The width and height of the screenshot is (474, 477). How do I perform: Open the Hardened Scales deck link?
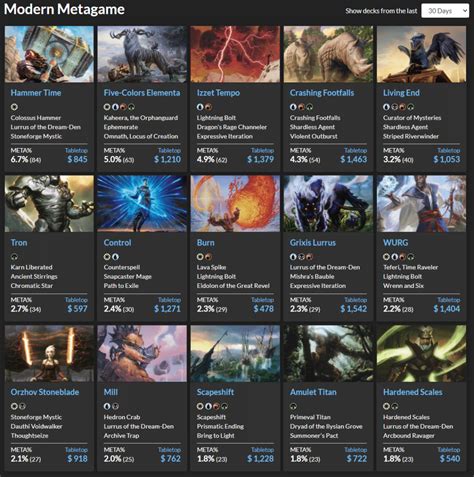click(x=413, y=392)
